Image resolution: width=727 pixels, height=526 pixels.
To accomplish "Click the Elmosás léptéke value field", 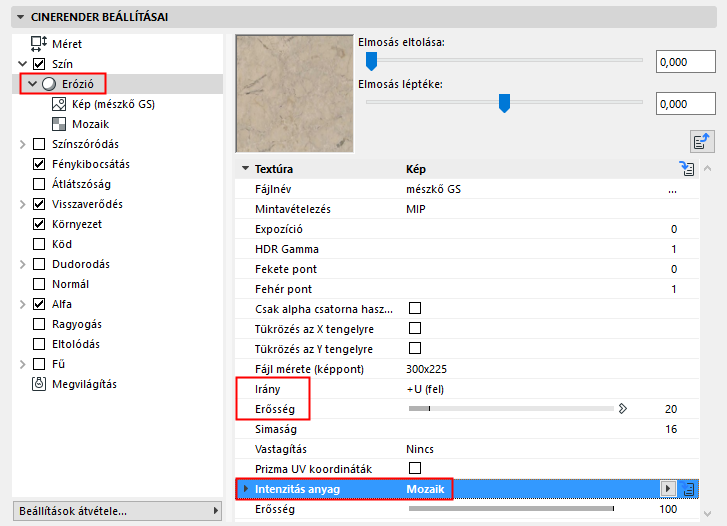I will coord(685,103).
